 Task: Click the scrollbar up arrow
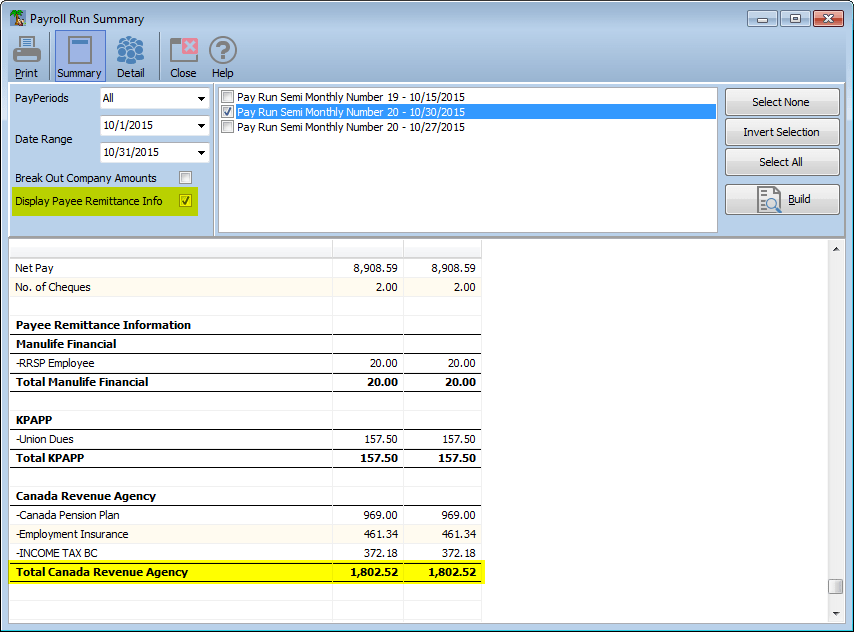(x=835, y=249)
